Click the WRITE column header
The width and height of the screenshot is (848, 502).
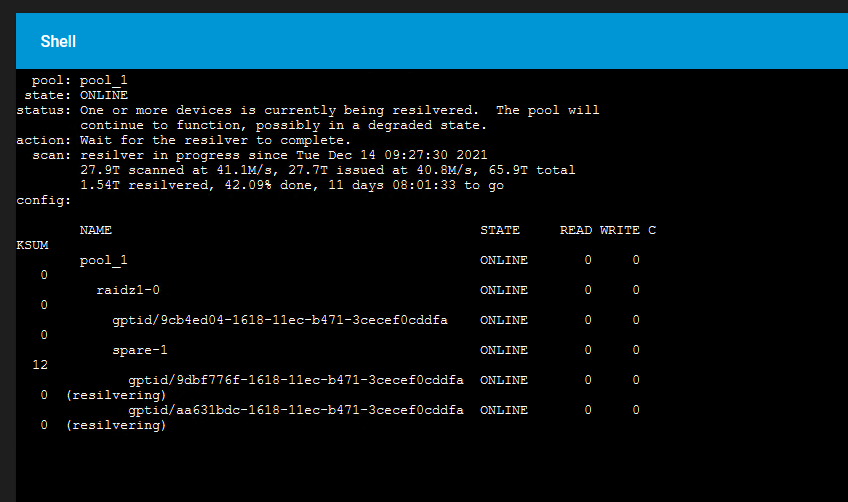620,230
